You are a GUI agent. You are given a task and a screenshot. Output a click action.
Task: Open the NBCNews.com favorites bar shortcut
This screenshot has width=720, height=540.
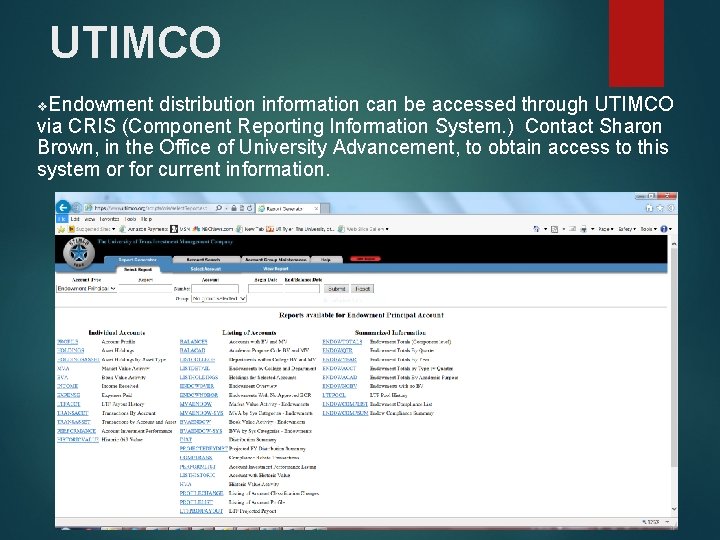coord(213,229)
